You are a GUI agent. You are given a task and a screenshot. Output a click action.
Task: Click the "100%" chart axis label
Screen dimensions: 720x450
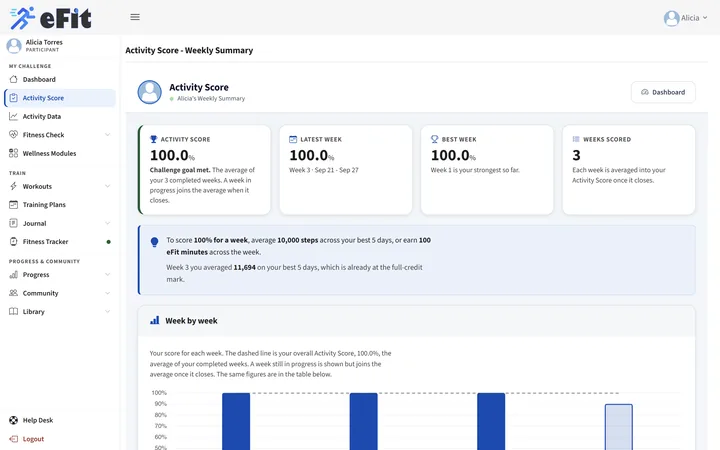click(x=159, y=393)
